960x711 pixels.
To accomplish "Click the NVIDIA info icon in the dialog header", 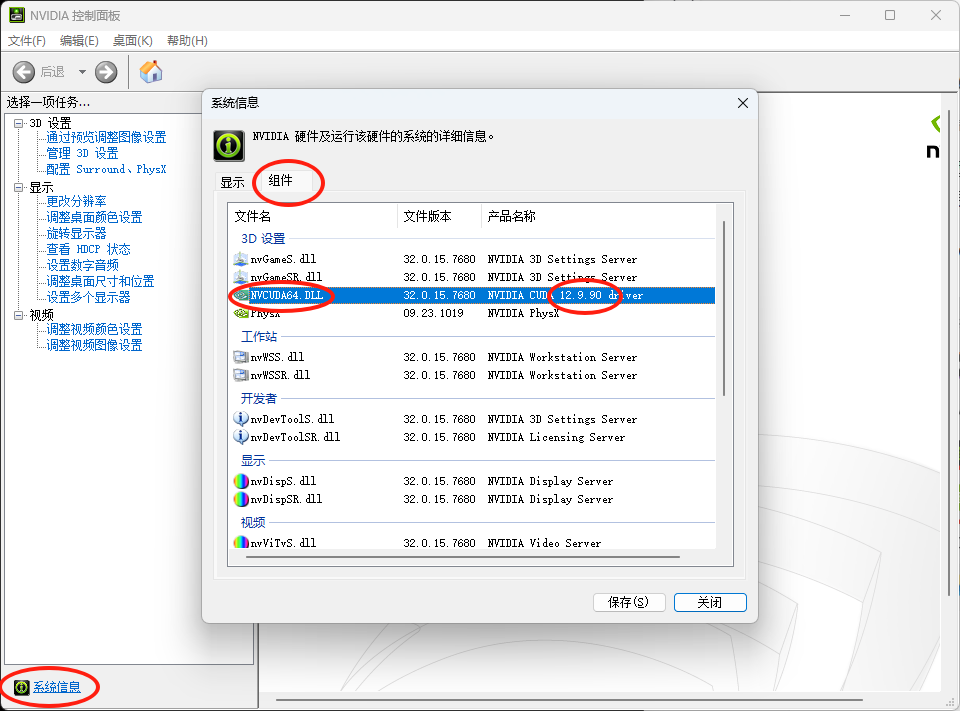I will (228, 145).
